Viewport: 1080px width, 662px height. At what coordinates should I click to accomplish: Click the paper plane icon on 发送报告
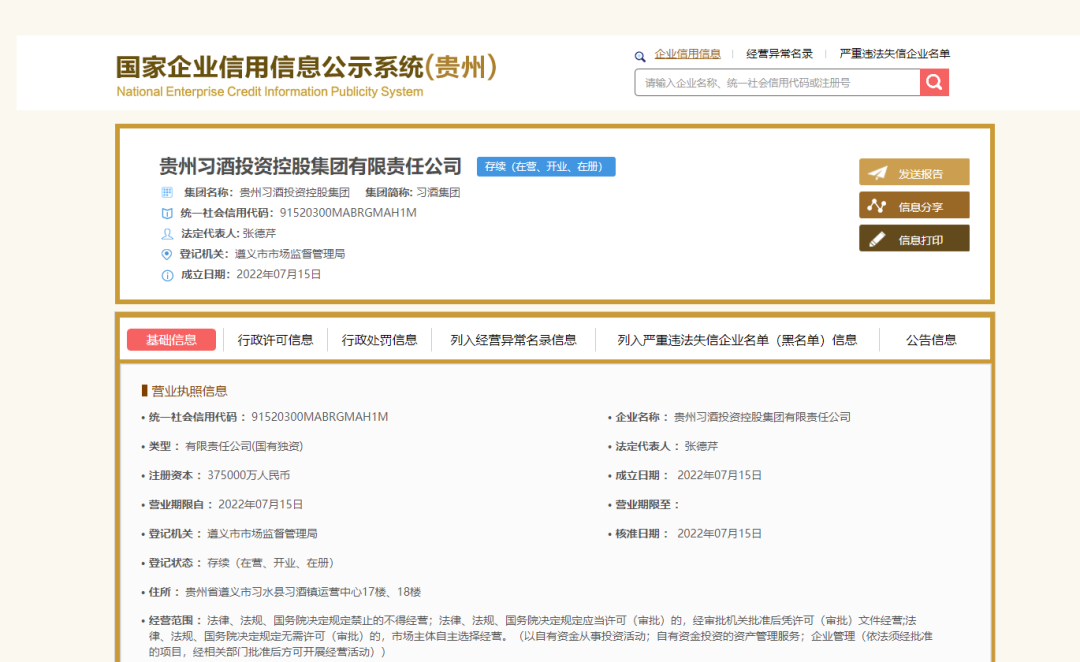pyautogui.click(x=878, y=173)
